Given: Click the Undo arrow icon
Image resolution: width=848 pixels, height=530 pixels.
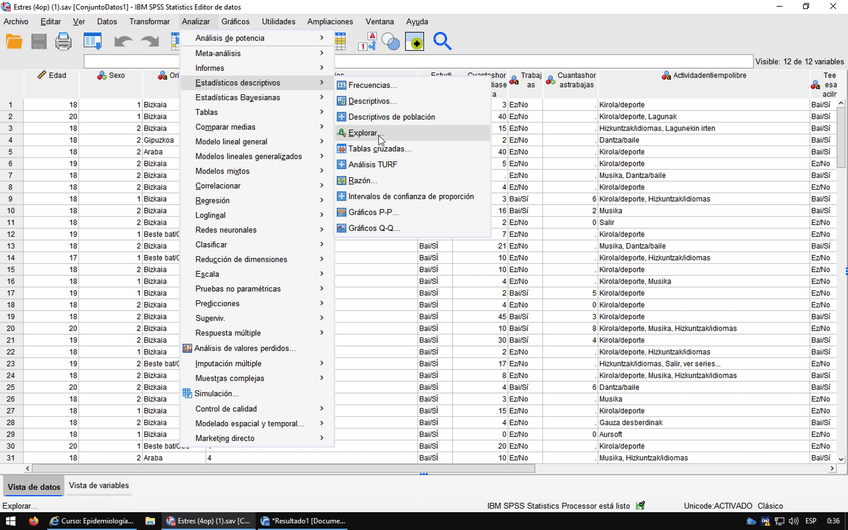Looking at the screenshot, I should coord(122,41).
